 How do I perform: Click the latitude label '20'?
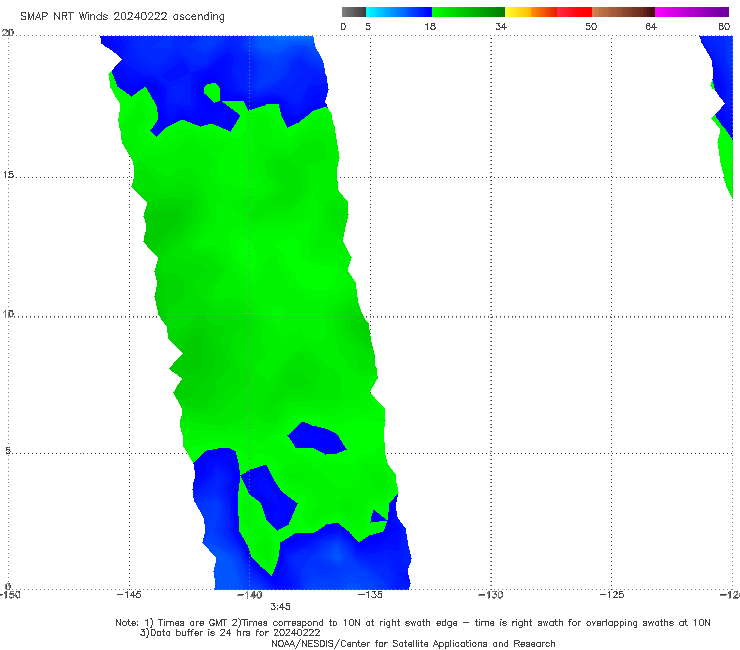(x=8, y=33)
